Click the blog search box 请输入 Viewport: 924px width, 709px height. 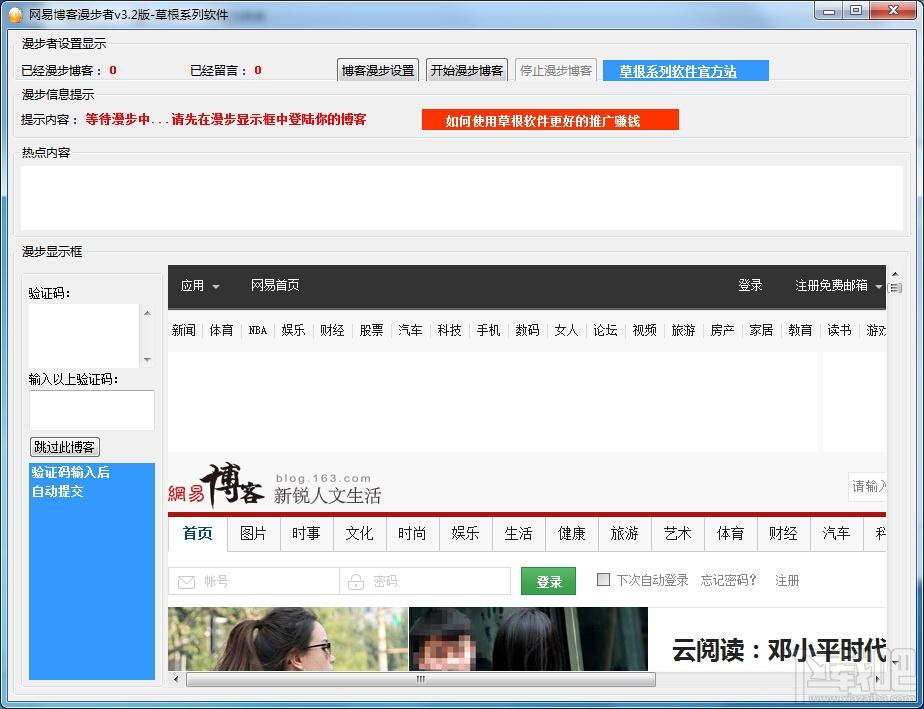pos(867,486)
